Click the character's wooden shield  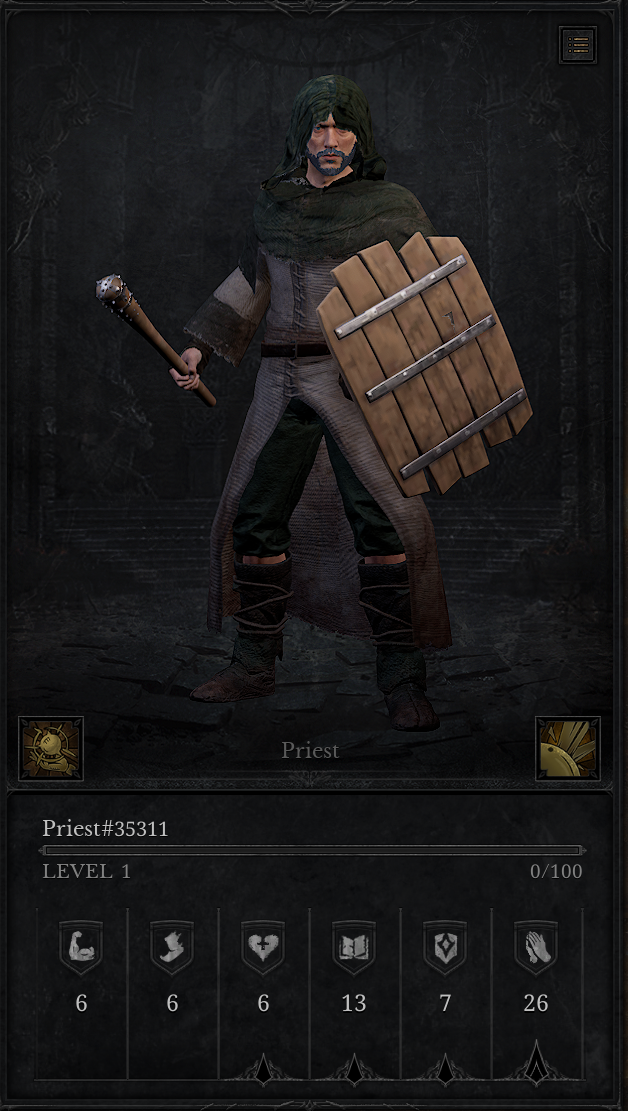click(424, 363)
